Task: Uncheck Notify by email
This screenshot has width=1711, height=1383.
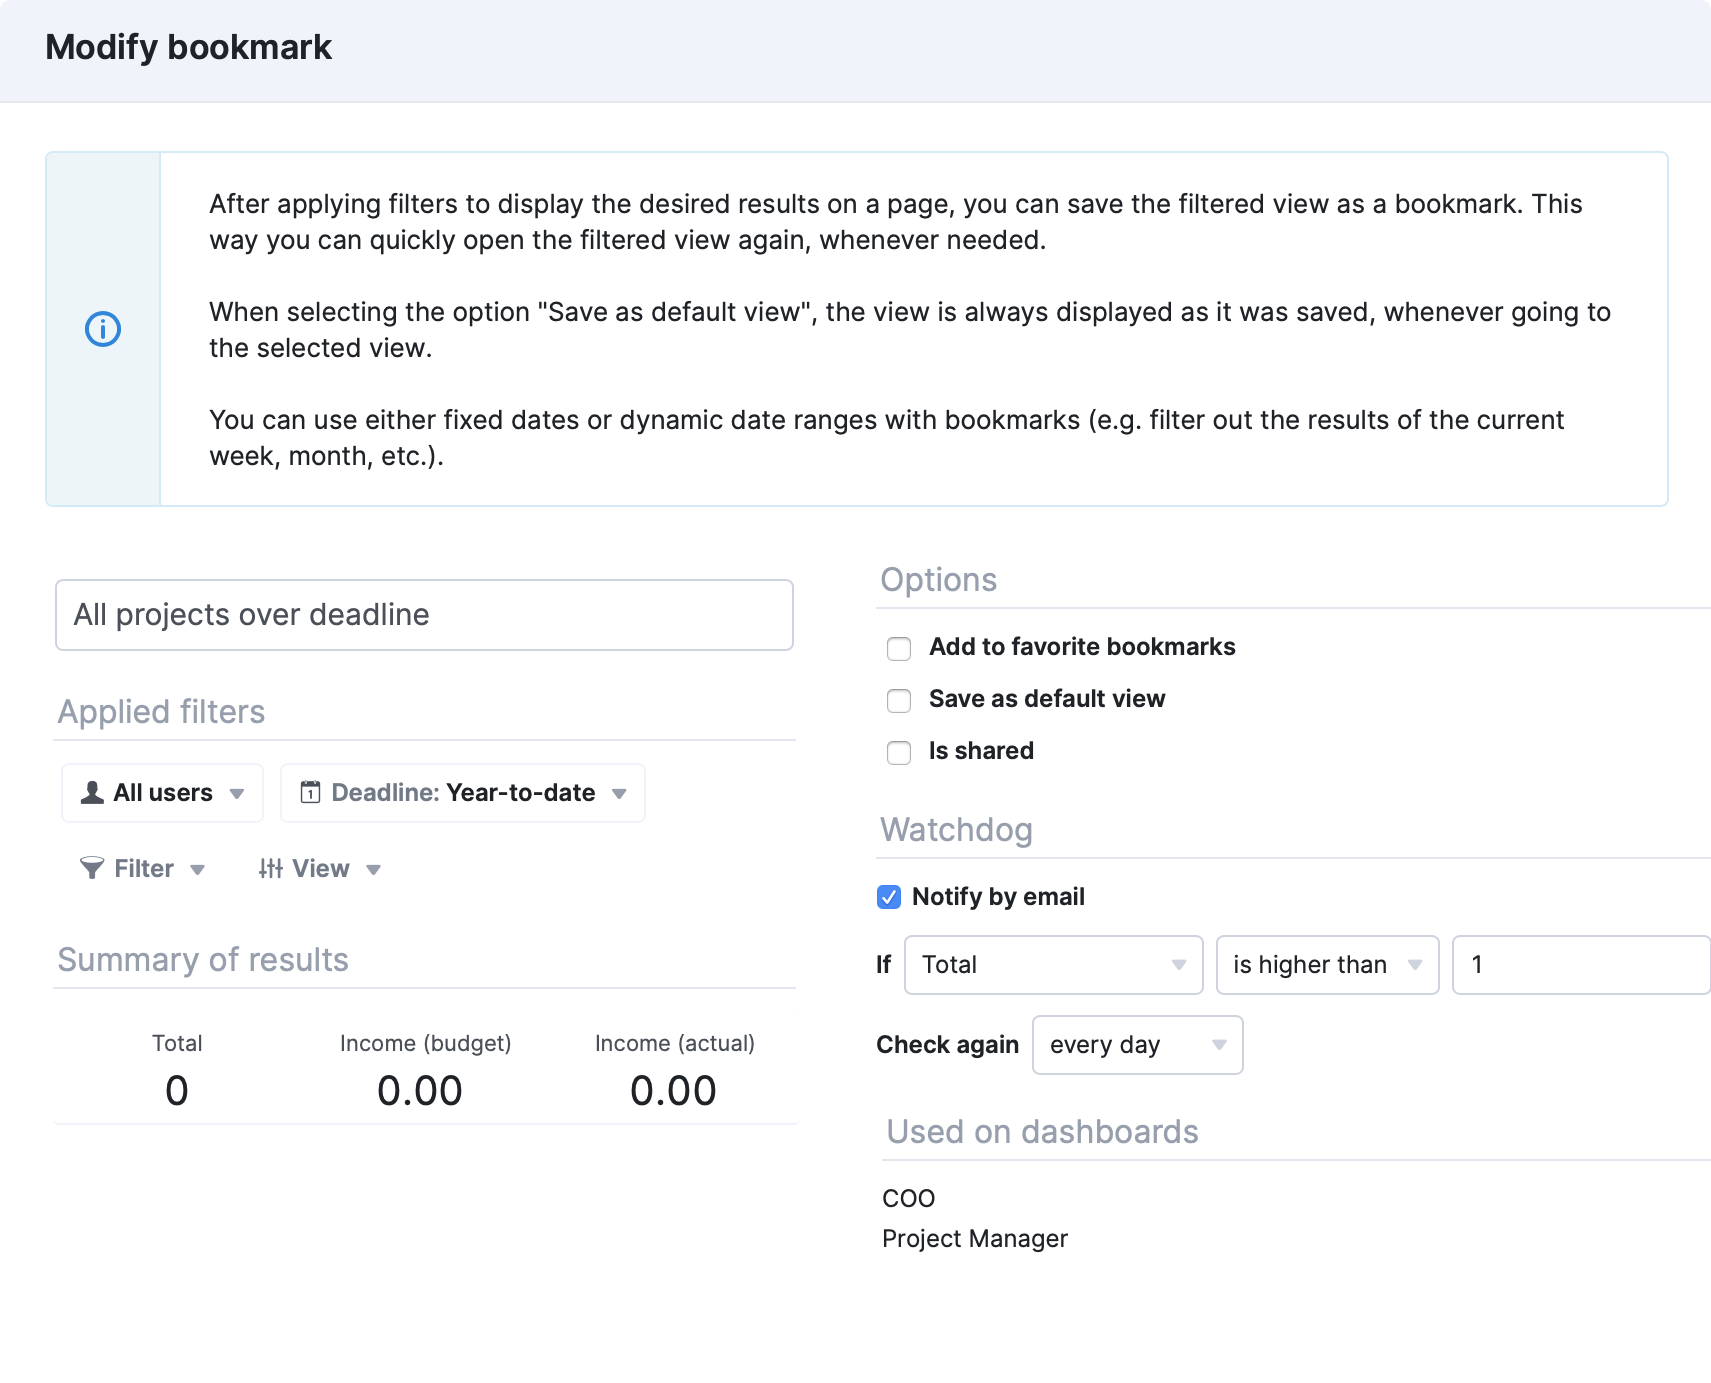Action: click(889, 897)
